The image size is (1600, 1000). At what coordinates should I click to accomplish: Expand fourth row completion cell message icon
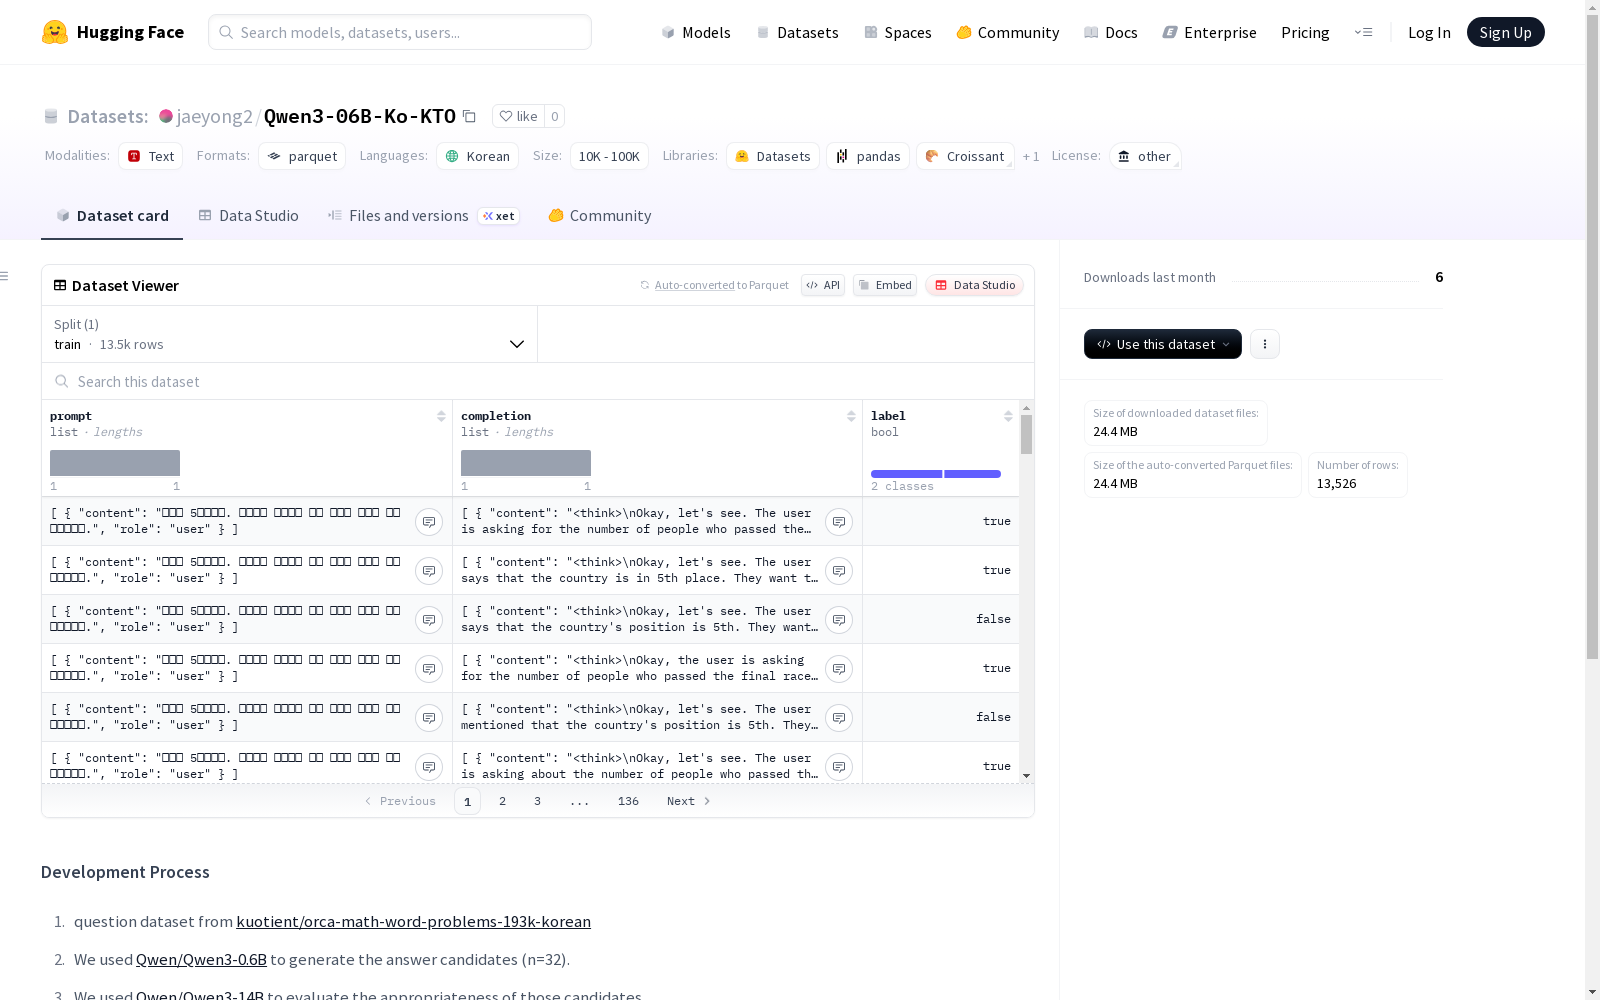pos(839,669)
